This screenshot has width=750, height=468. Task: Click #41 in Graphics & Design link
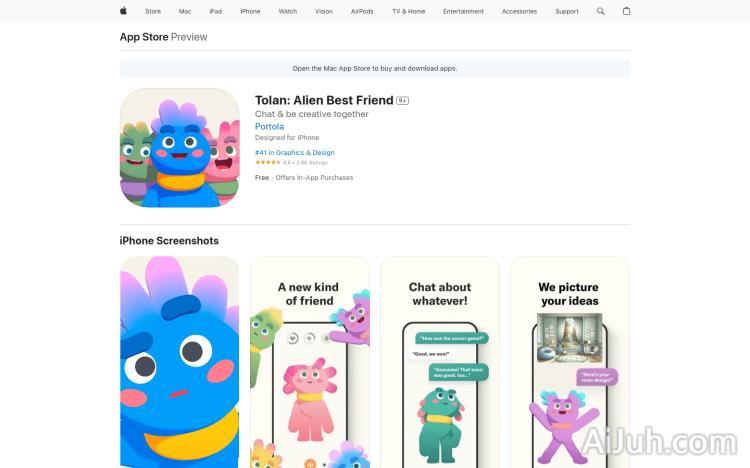[295, 152]
